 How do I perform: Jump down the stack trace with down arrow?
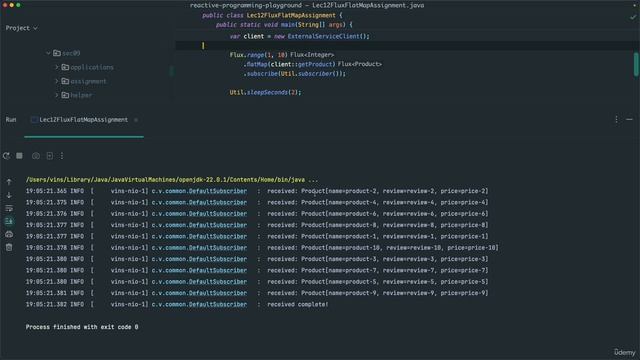(9, 196)
